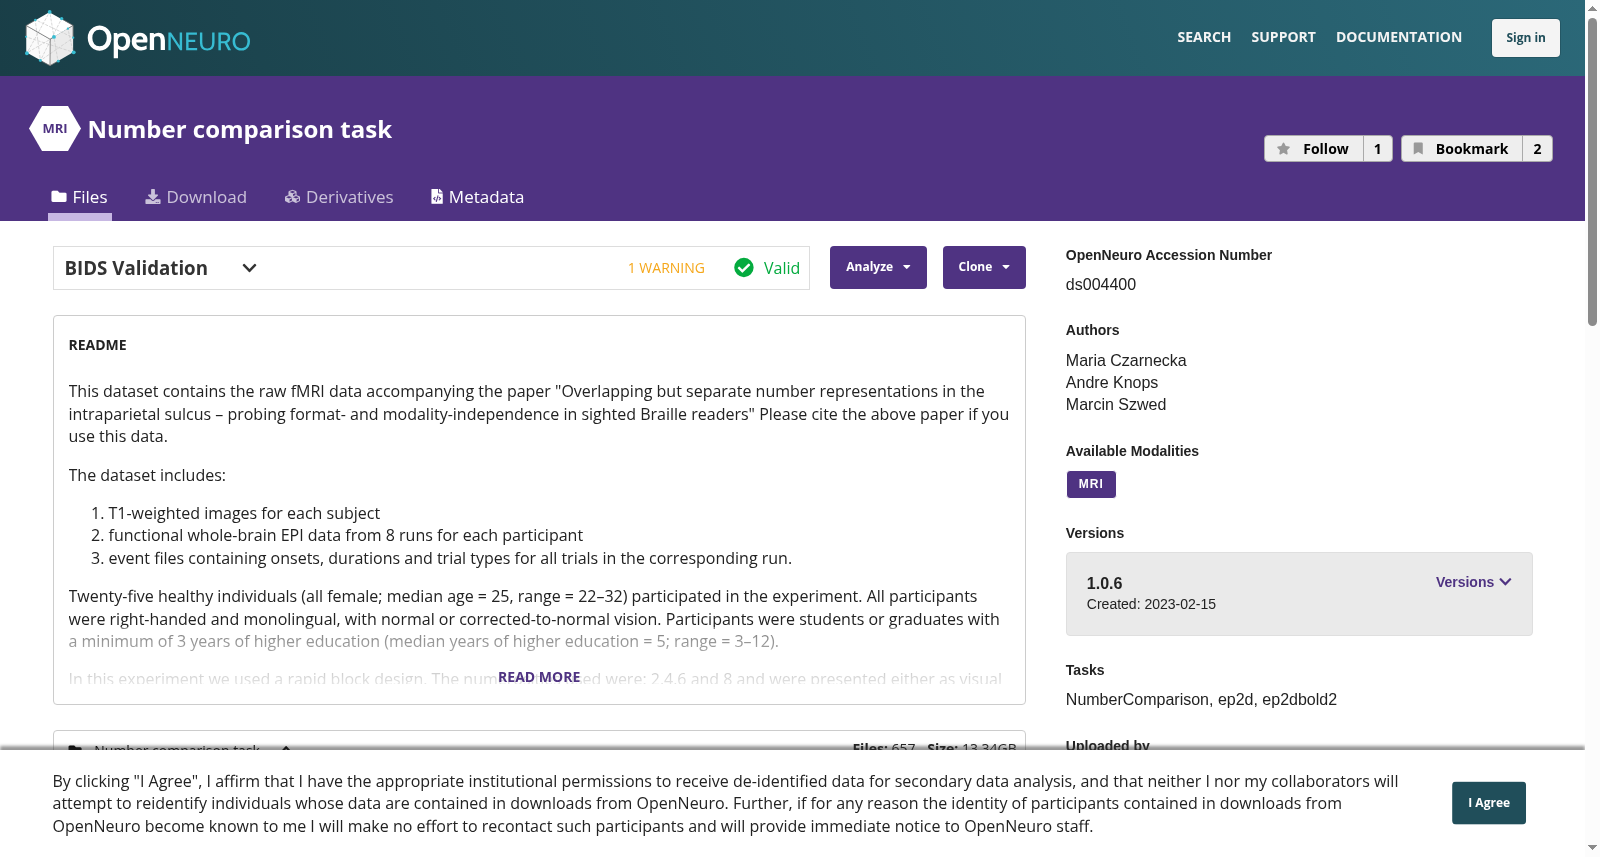Click the follower count 1

click(x=1378, y=149)
